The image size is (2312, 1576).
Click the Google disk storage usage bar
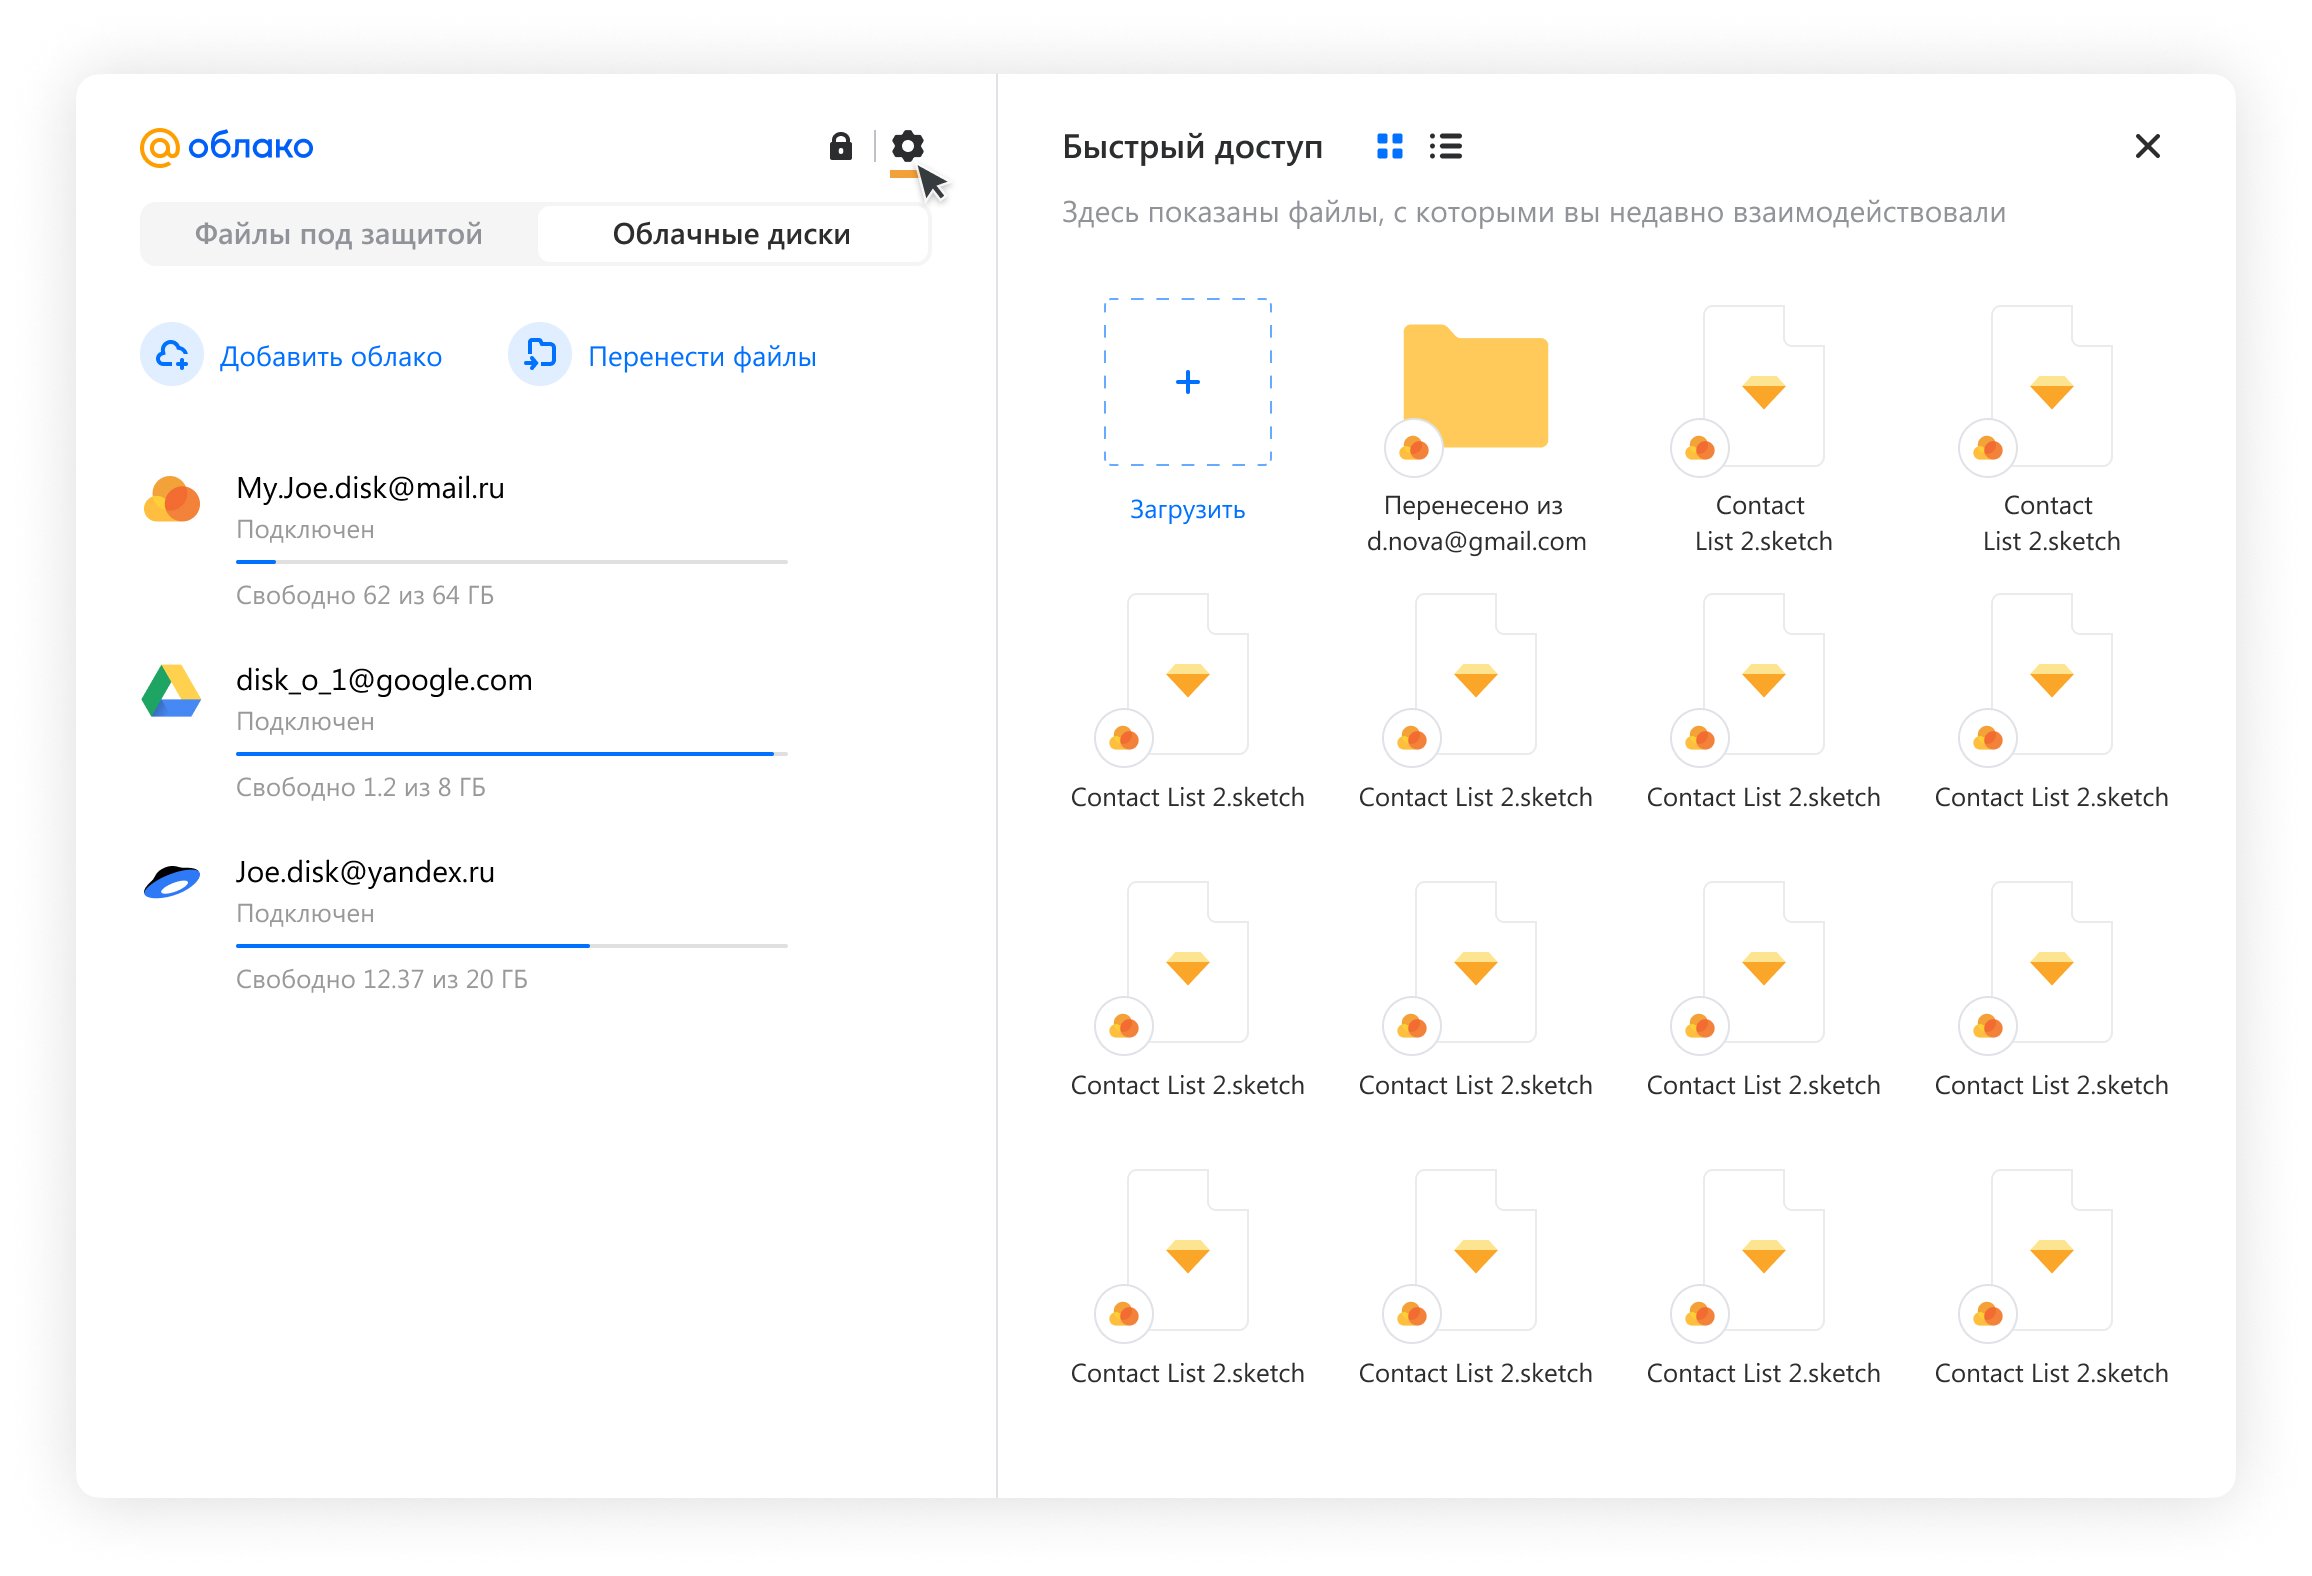coord(511,753)
